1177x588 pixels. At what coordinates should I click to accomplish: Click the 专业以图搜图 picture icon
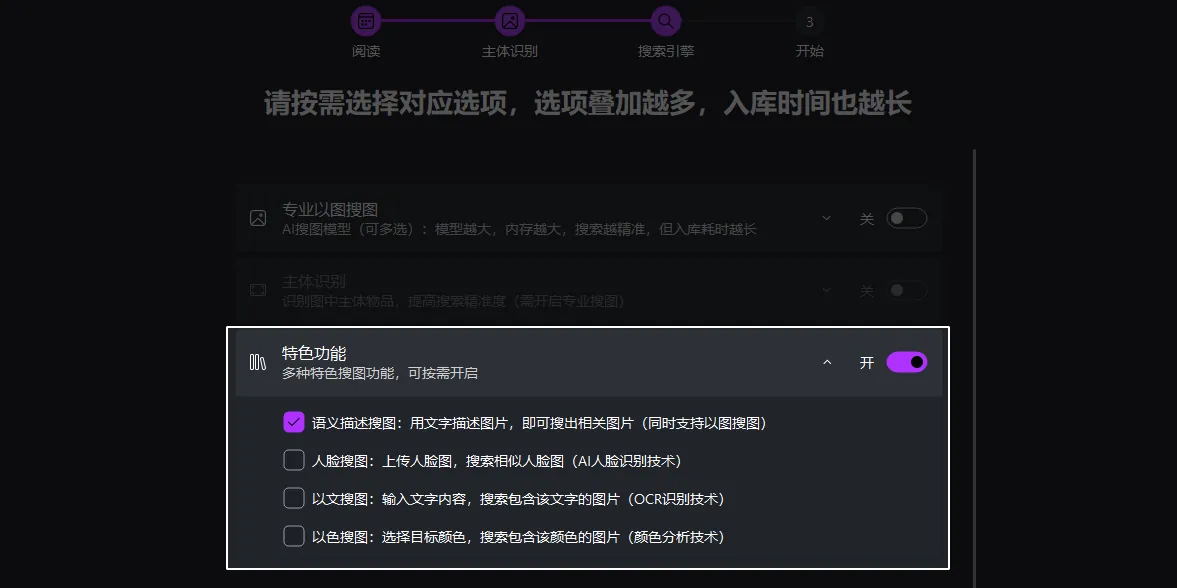[x=257, y=217]
